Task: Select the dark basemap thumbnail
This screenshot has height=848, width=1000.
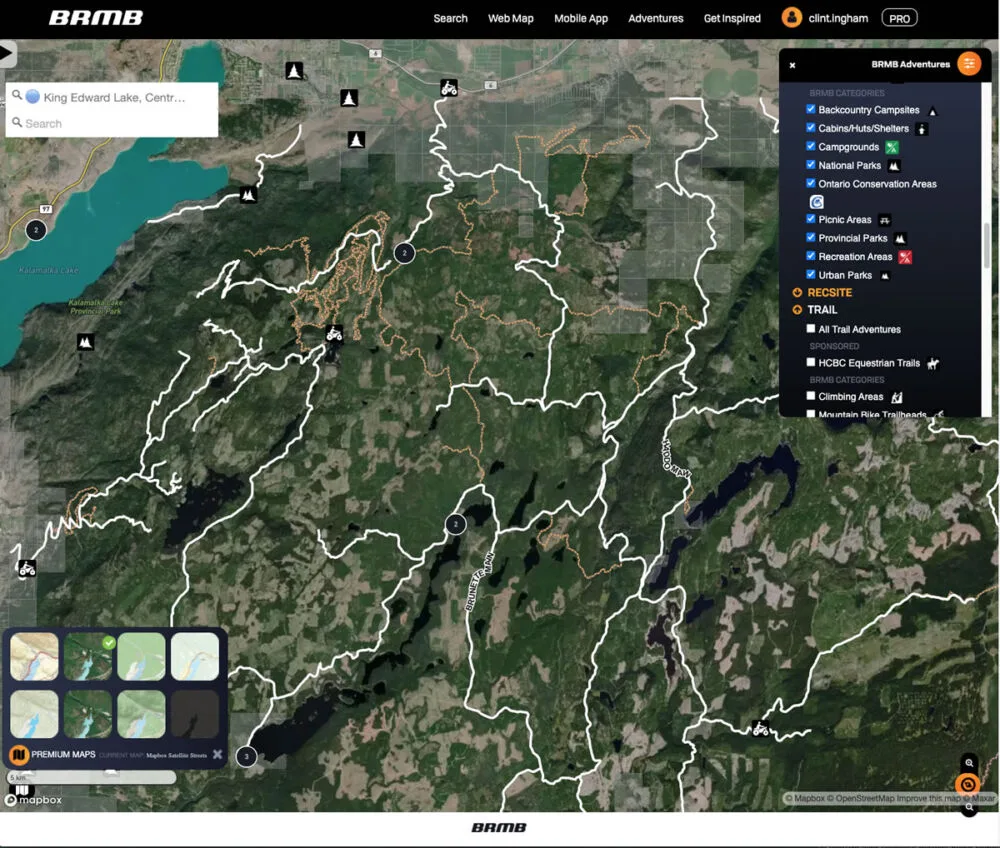Action: pos(194,715)
